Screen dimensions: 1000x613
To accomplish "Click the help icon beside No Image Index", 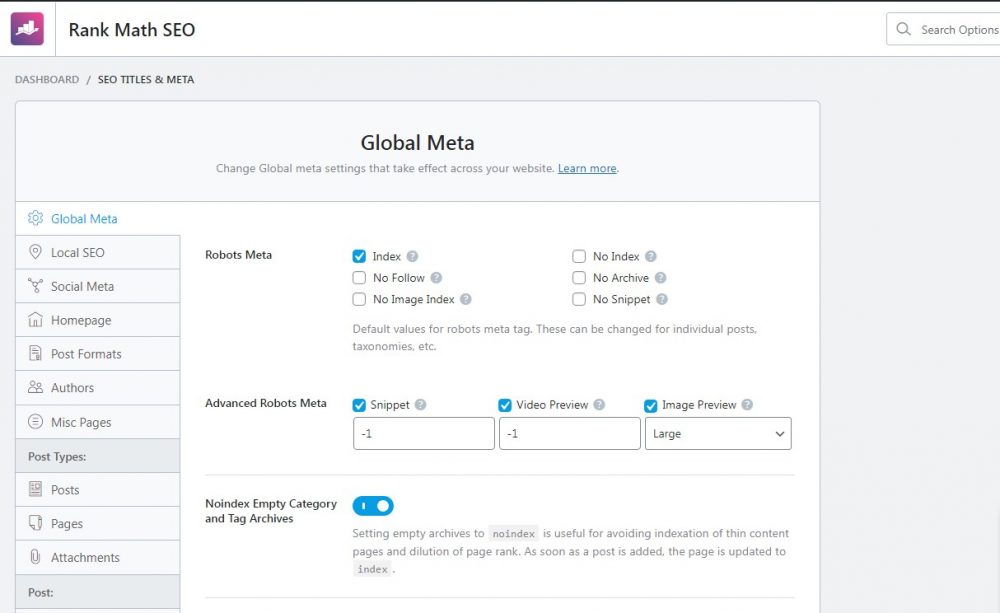I will click(466, 299).
